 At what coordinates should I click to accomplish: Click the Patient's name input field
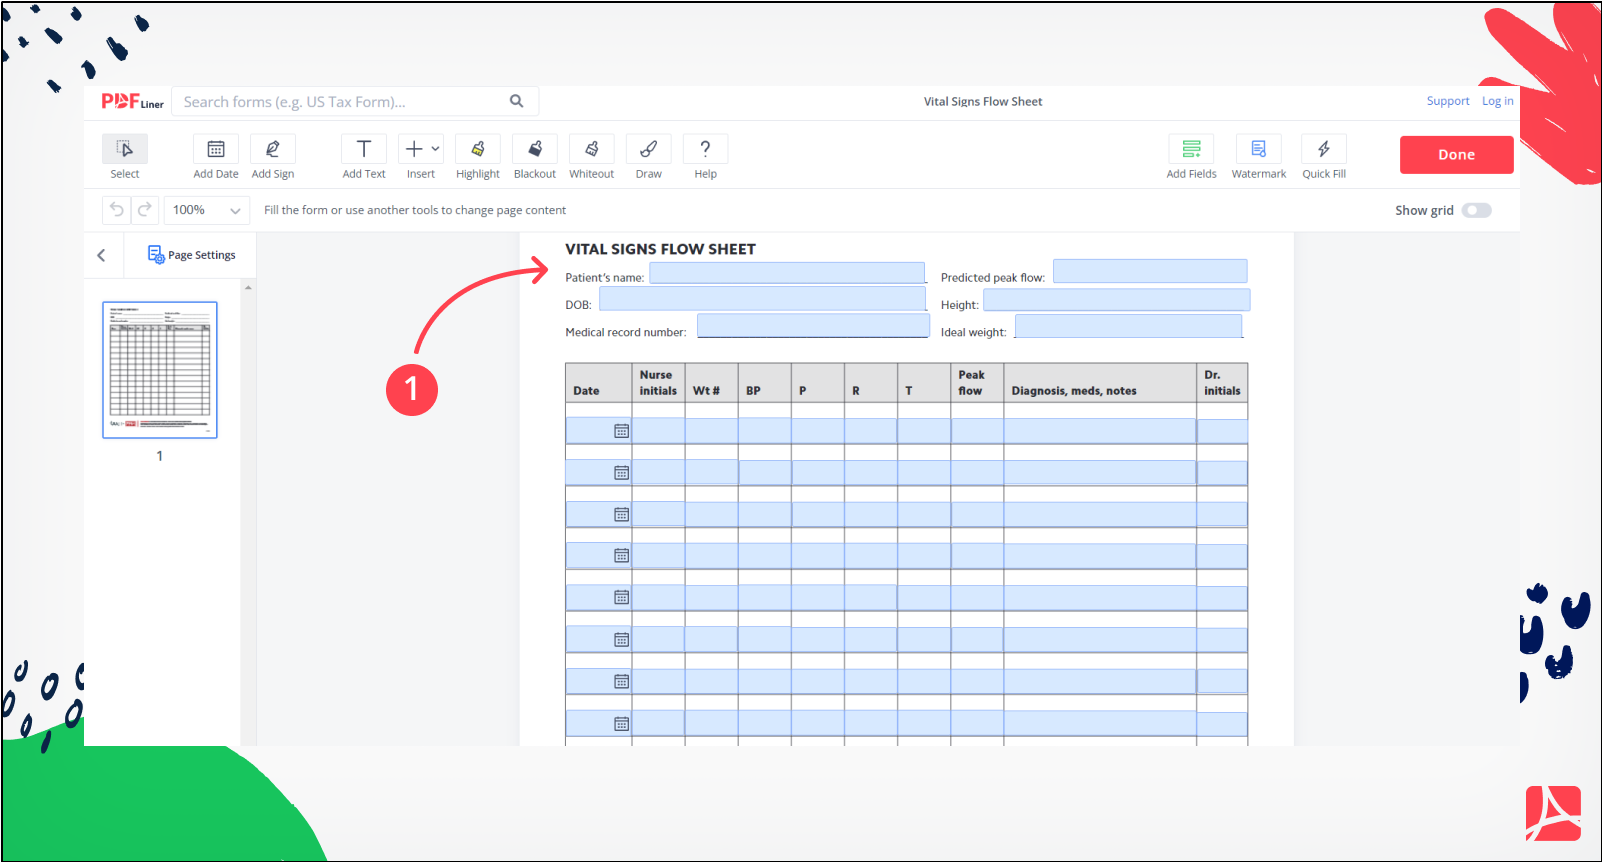pyautogui.click(x=787, y=273)
